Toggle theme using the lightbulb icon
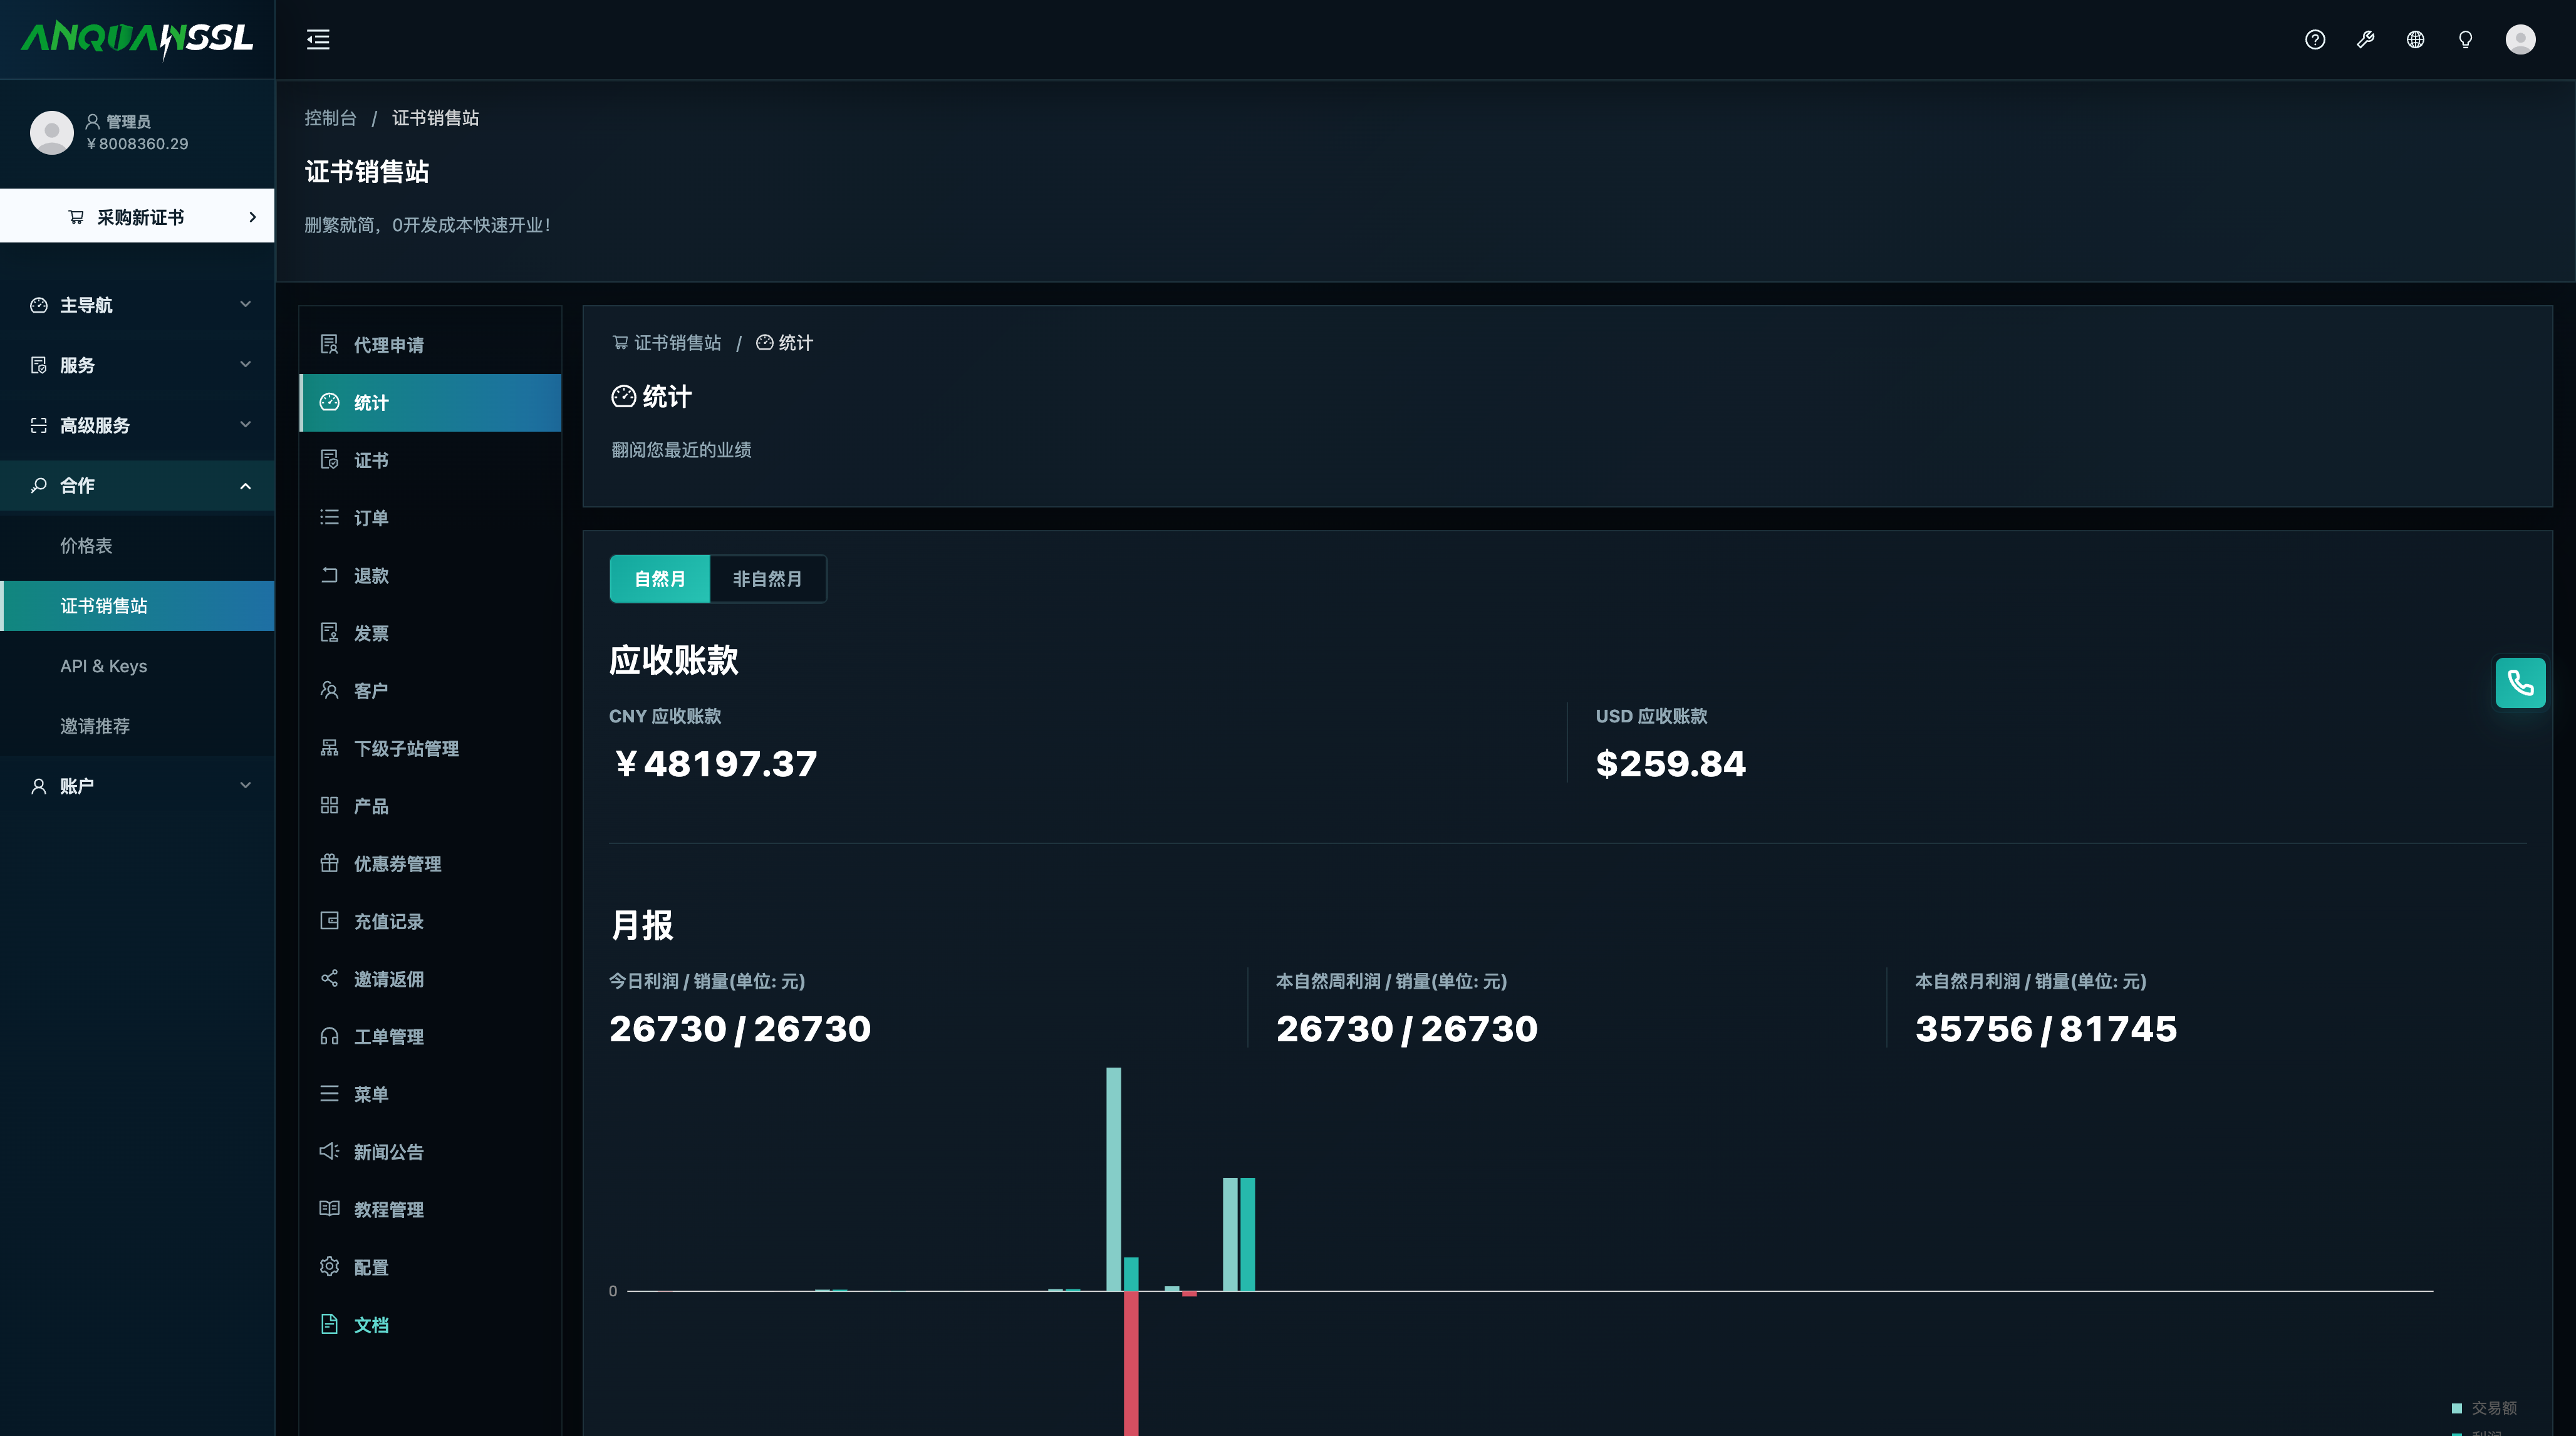The width and height of the screenshot is (2576, 1436). pos(2465,40)
